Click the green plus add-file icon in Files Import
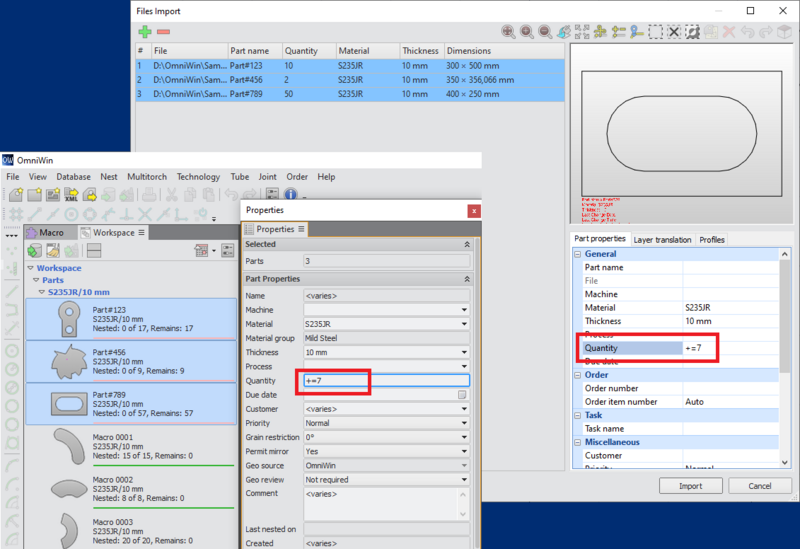This screenshot has height=549, width=800. [145, 32]
